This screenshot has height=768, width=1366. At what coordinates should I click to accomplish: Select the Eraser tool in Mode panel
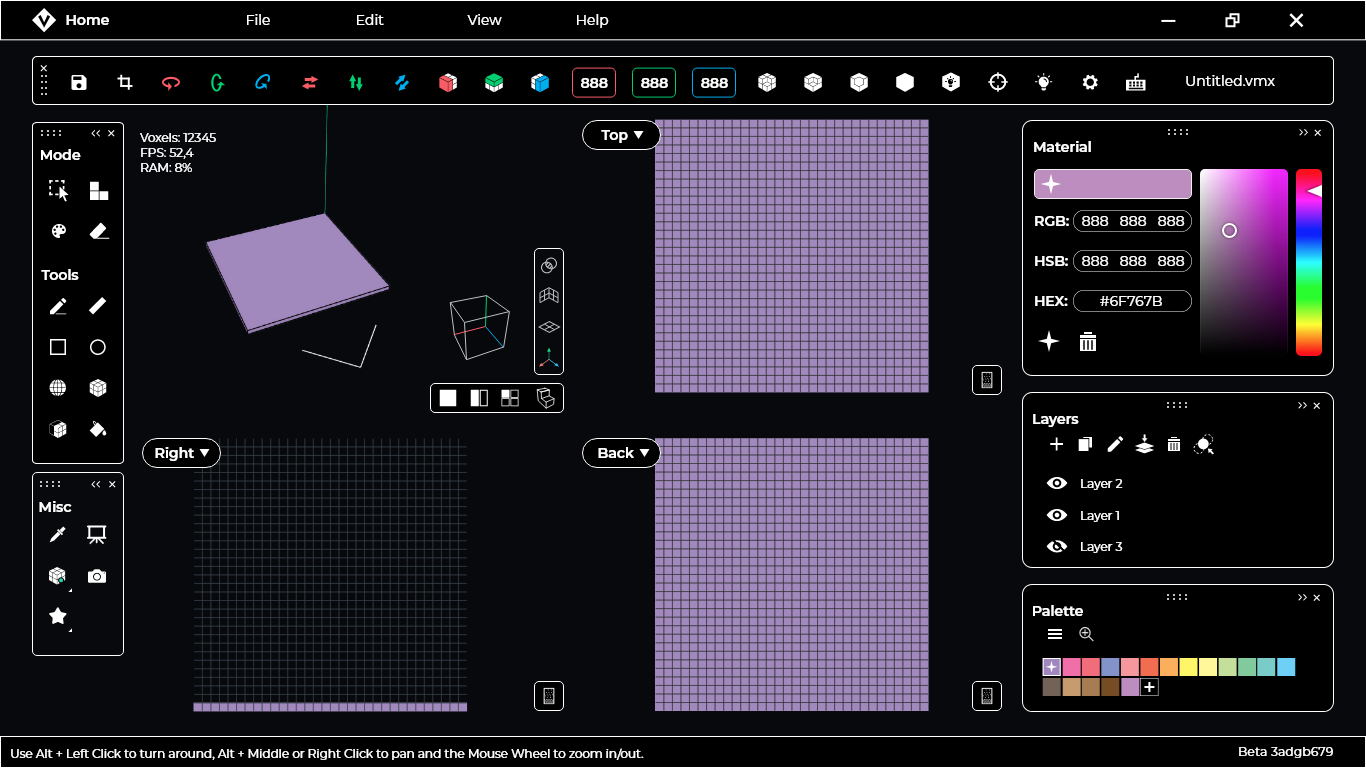pos(97,230)
